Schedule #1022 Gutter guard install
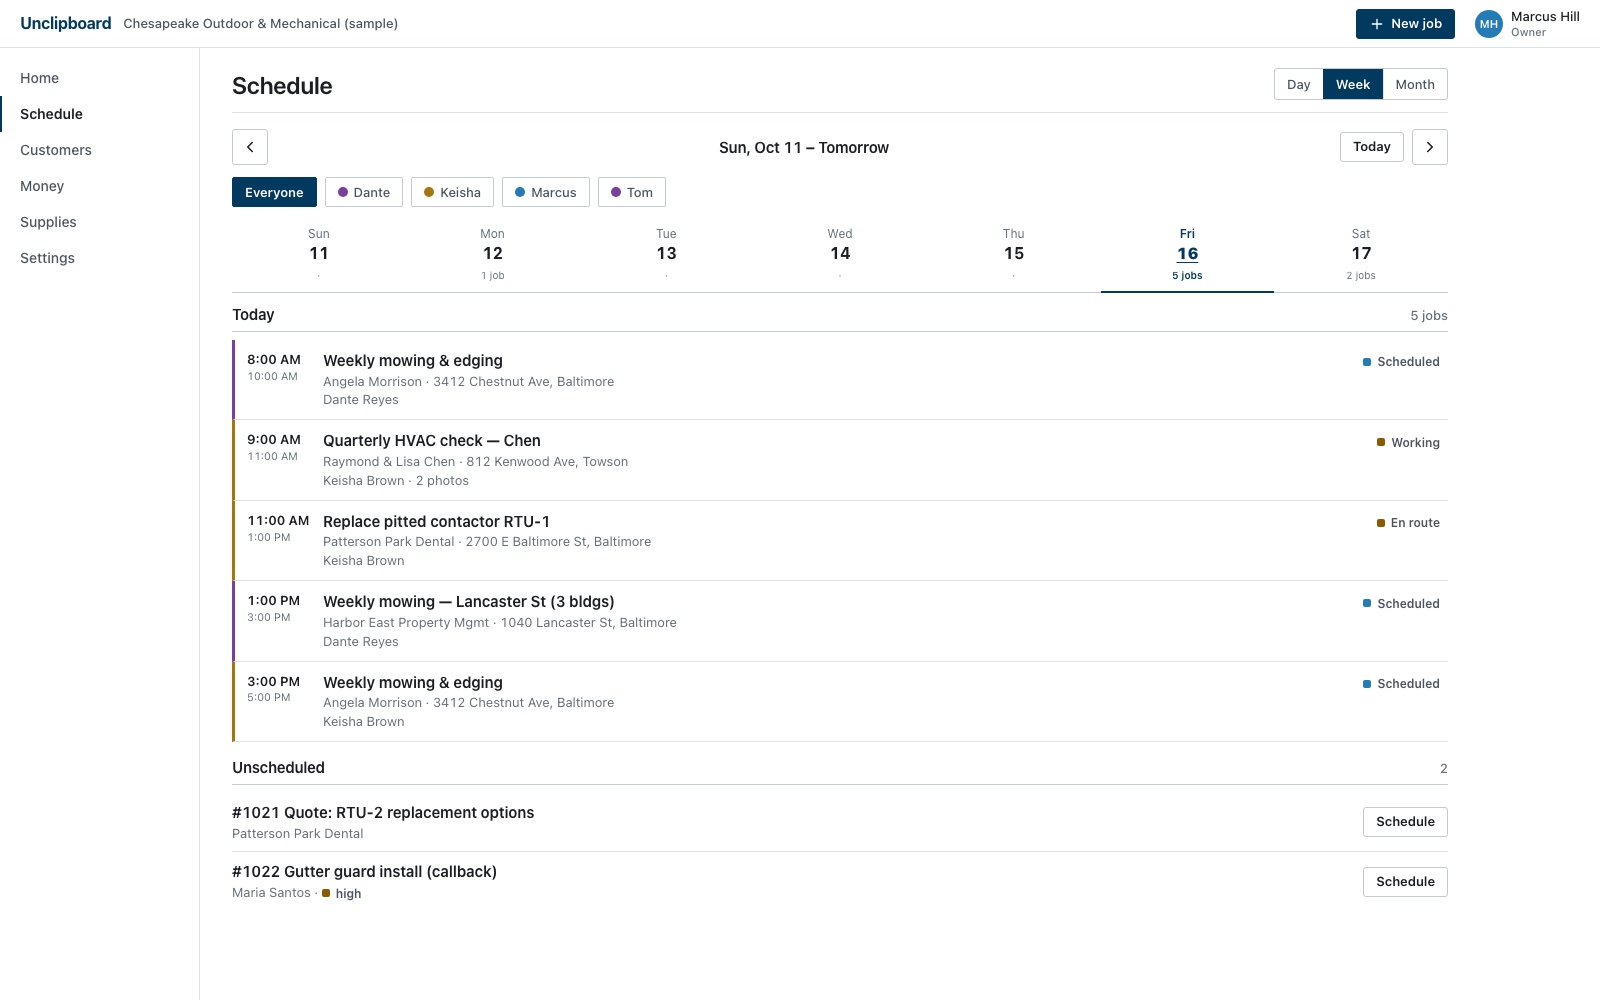Viewport: 1600px width, 1000px height. click(x=1405, y=882)
